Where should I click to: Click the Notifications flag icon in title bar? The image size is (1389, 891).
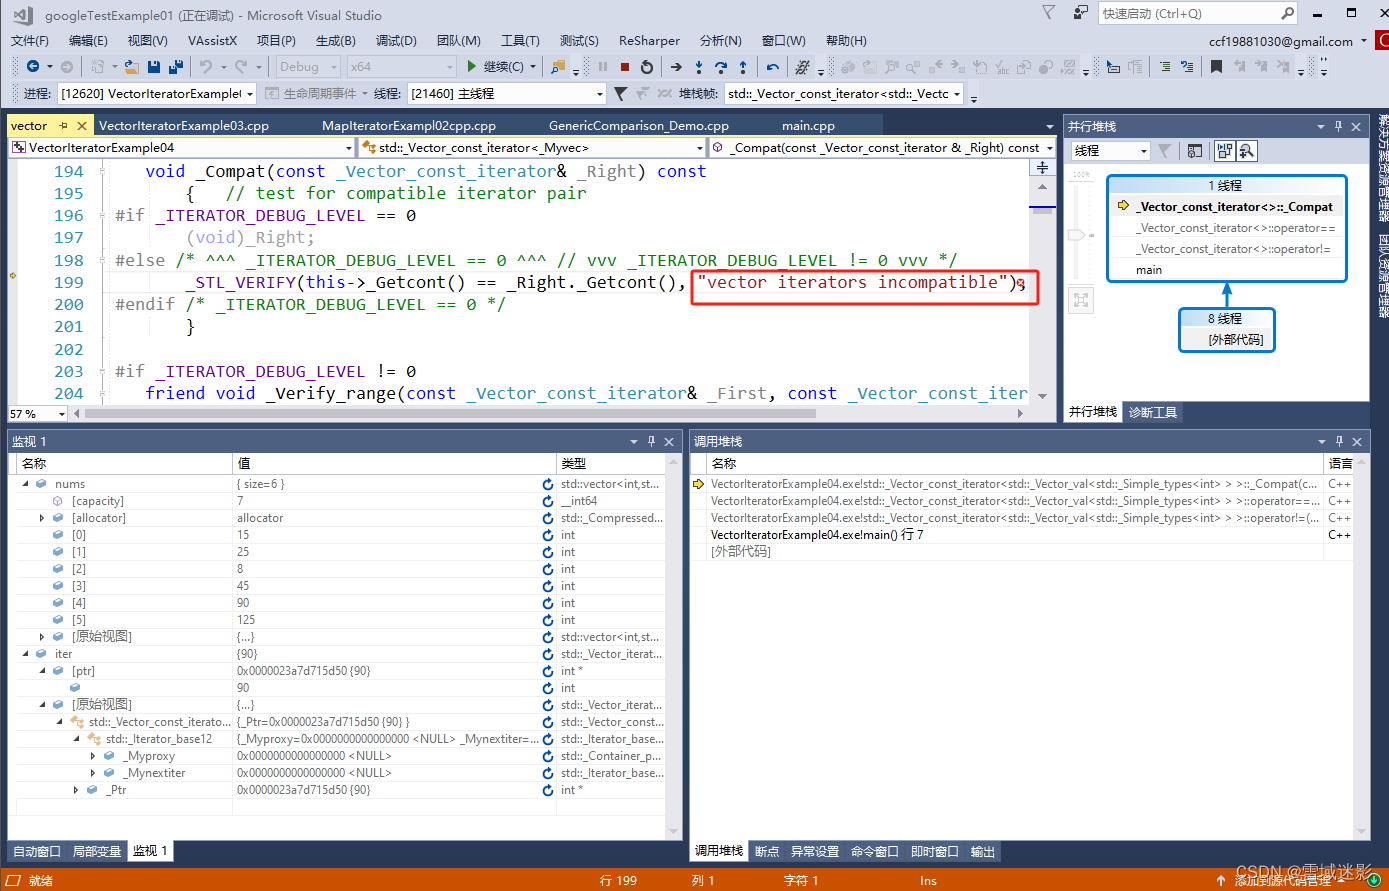pos(1048,13)
